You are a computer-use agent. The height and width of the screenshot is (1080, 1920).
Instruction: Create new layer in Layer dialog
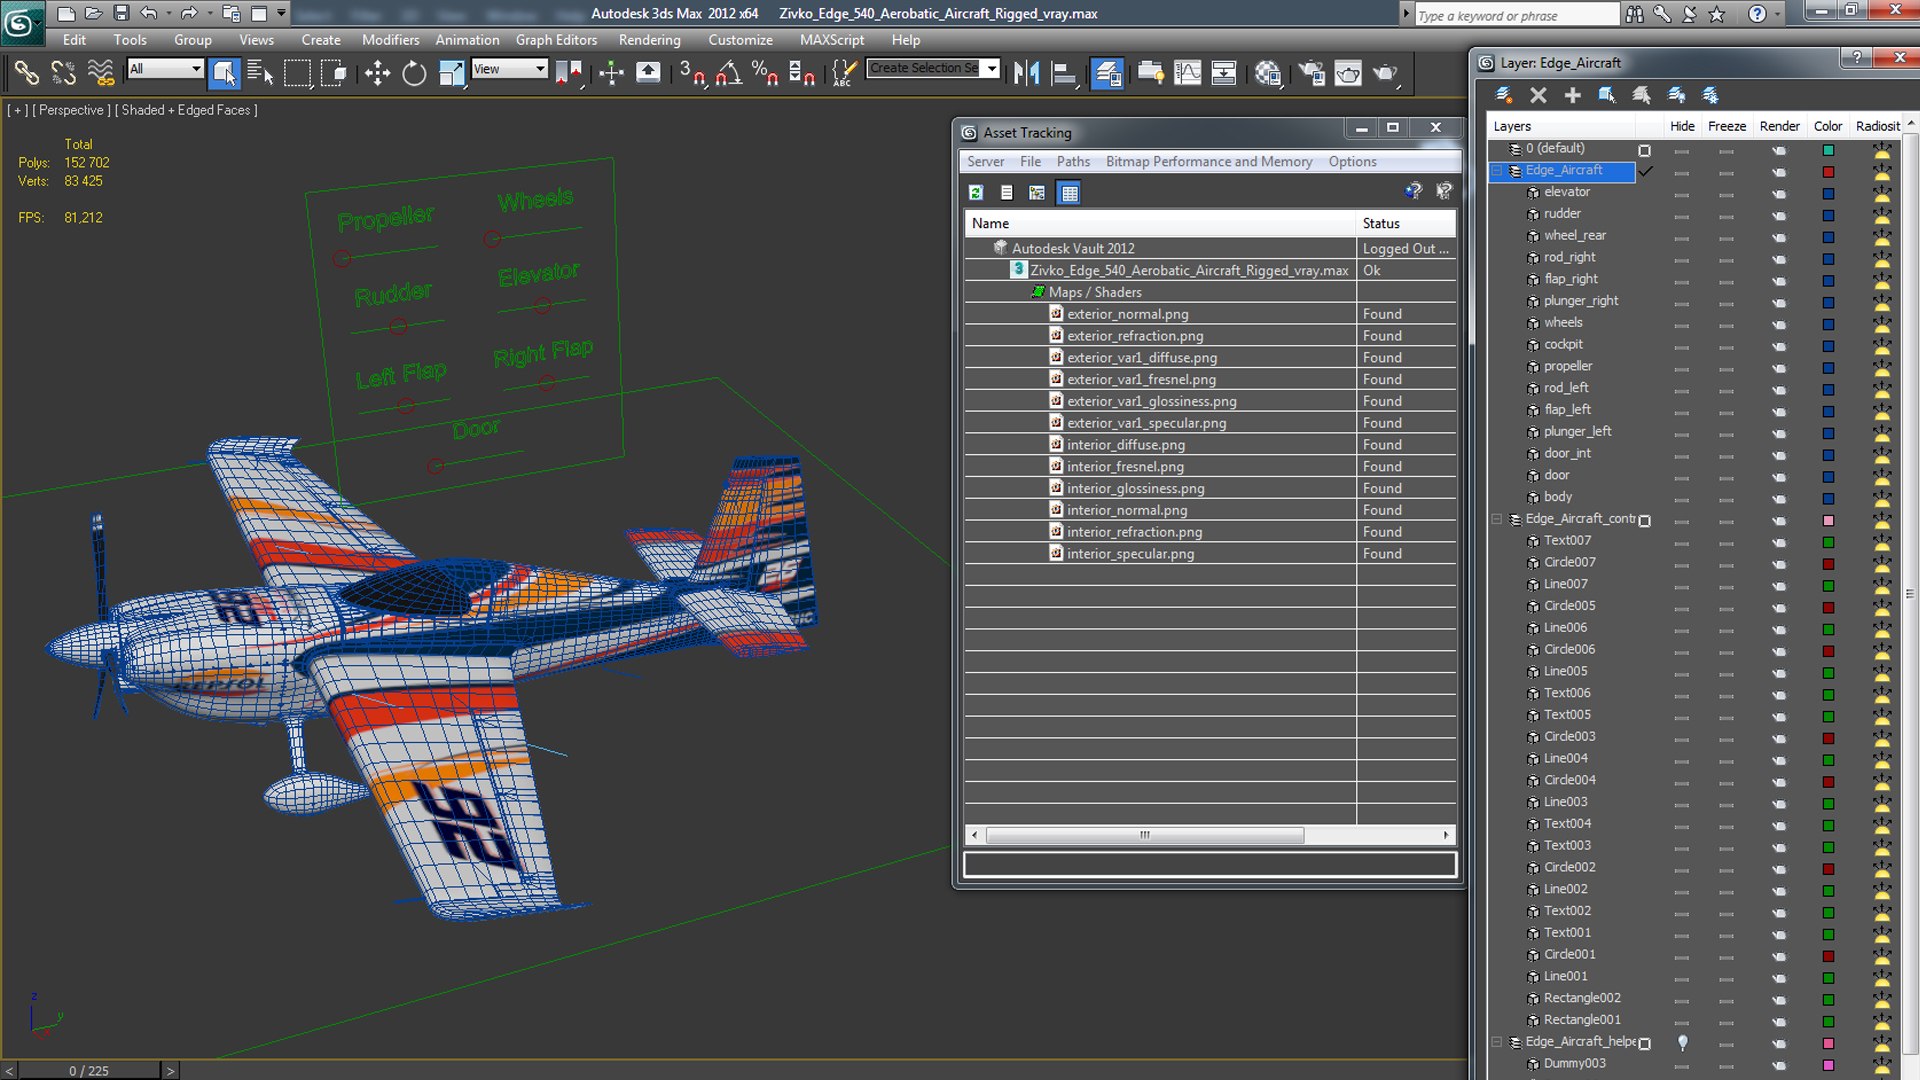click(1503, 95)
